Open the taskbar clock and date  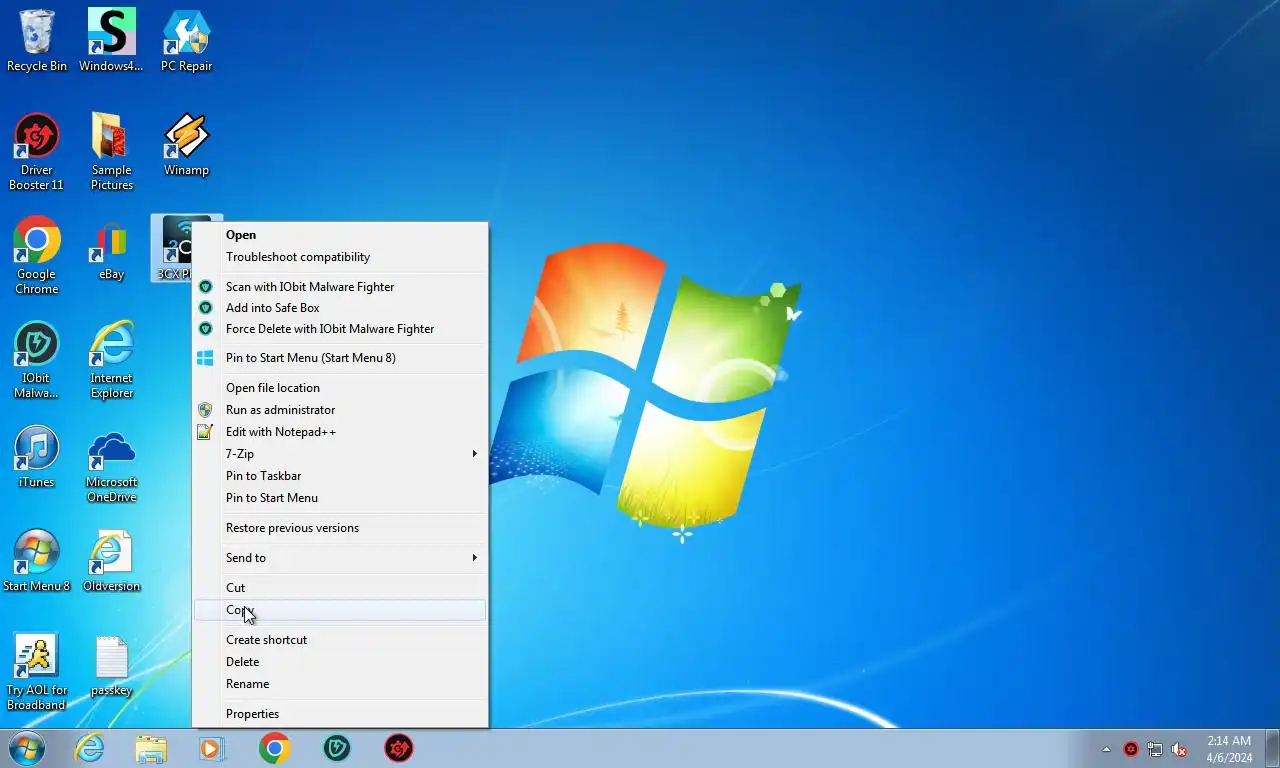pyautogui.click(x=1229, y=749)
